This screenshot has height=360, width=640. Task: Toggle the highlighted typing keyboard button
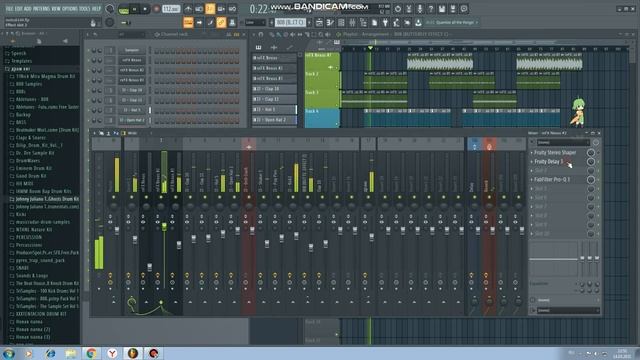click(x=188, y=22)
